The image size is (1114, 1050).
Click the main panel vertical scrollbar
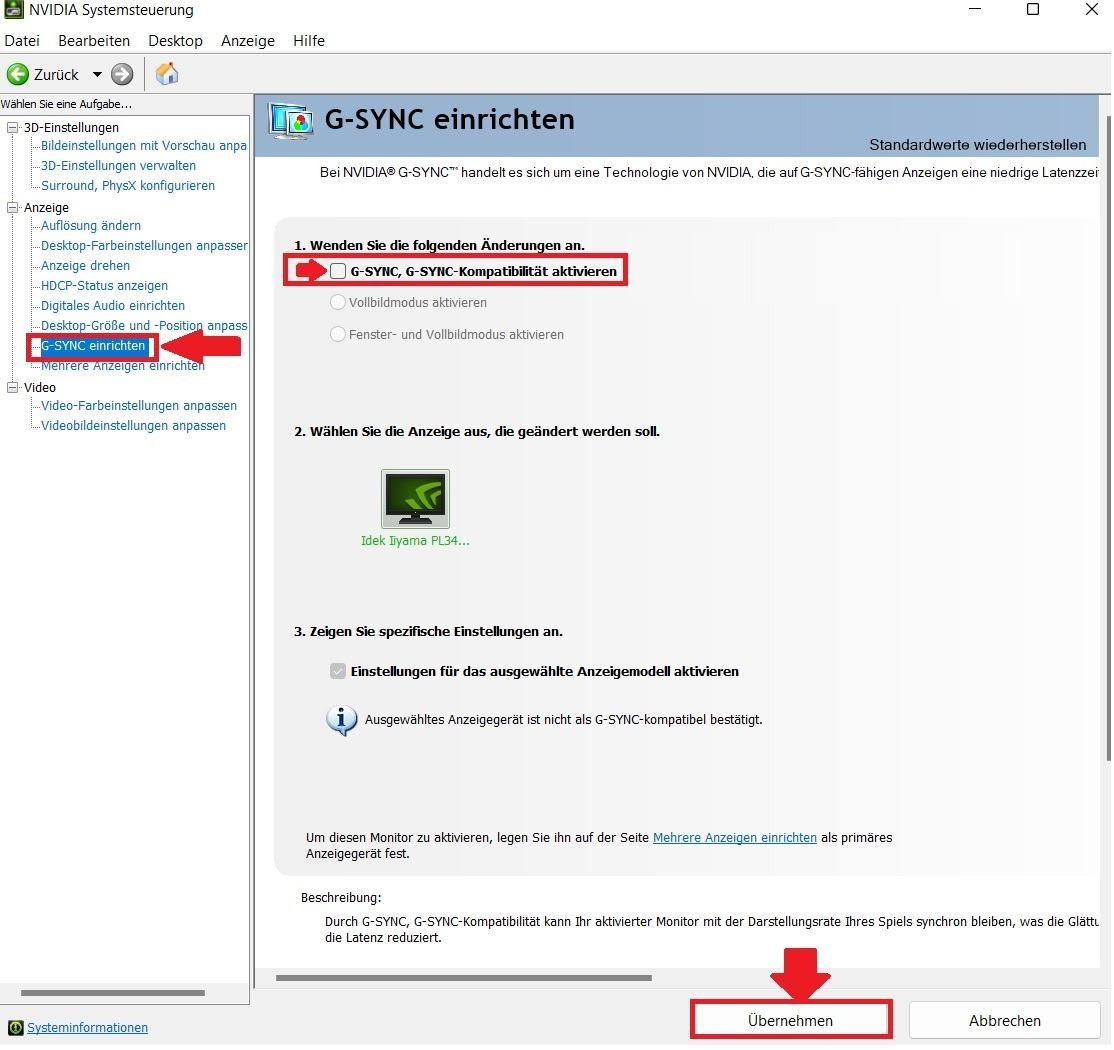(x=1108, y=437)
